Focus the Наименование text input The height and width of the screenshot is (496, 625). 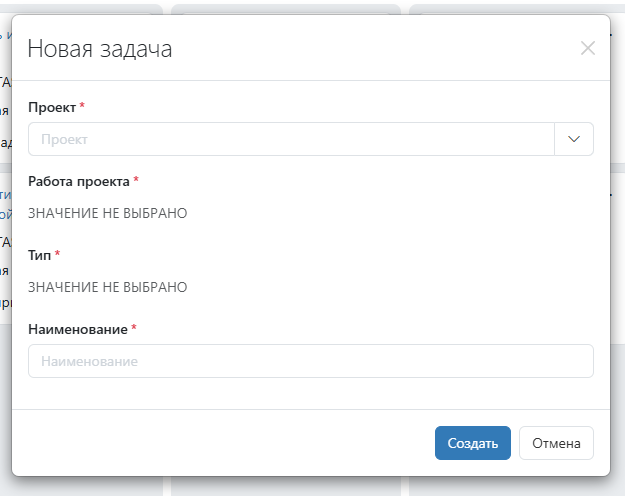(x=311, y=361)
